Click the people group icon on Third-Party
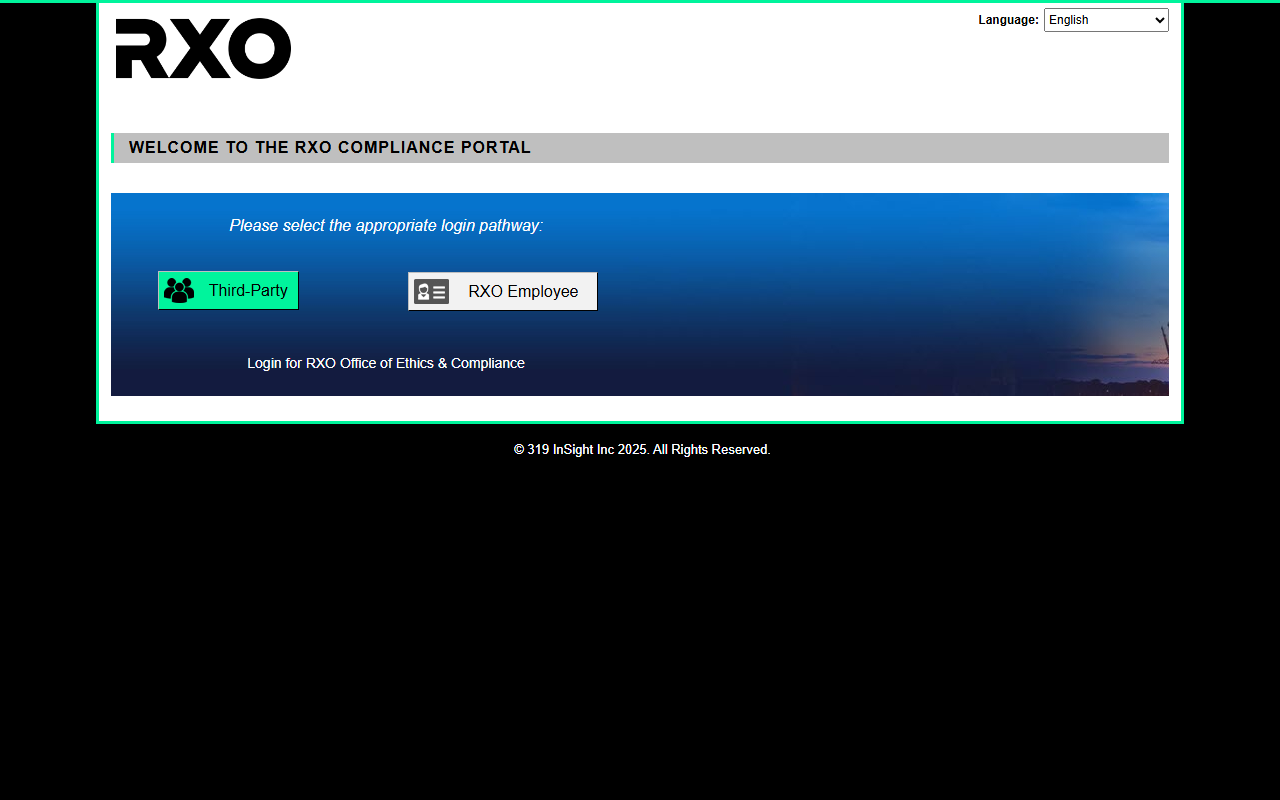Screen dimensions: 1280x800 (x=179, y=290)
